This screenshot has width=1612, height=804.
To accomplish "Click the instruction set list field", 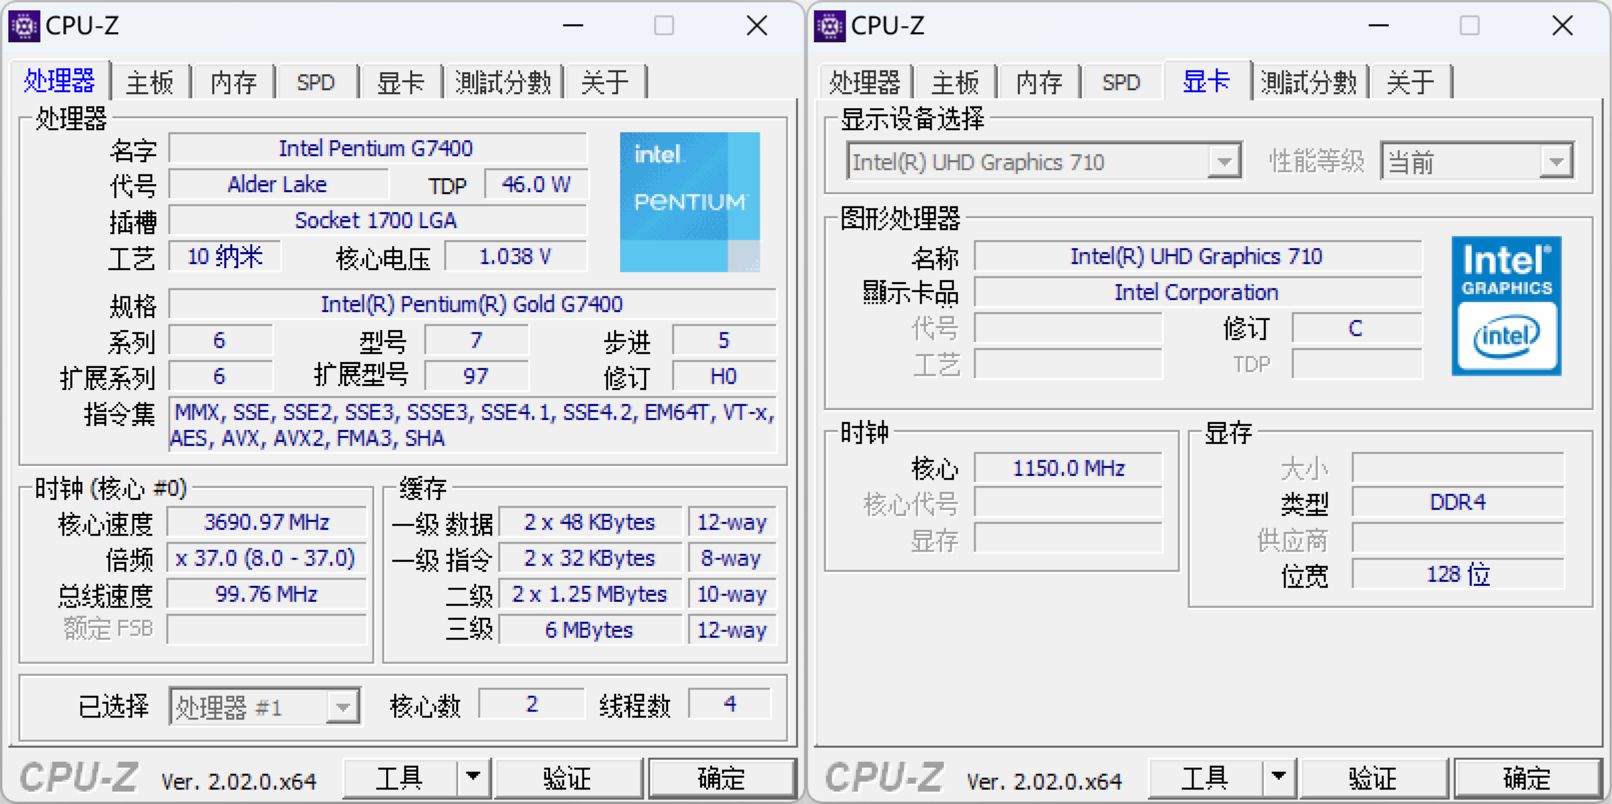I will click(x=472, y=425).
